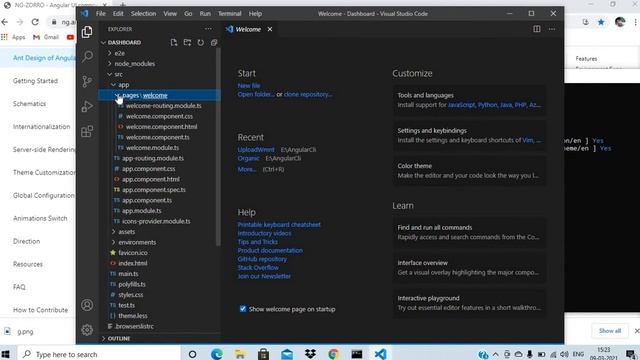The height and width of the screenshot is (360, 640).
Task: Open the Source Control view
Action: tap(87, 81)
